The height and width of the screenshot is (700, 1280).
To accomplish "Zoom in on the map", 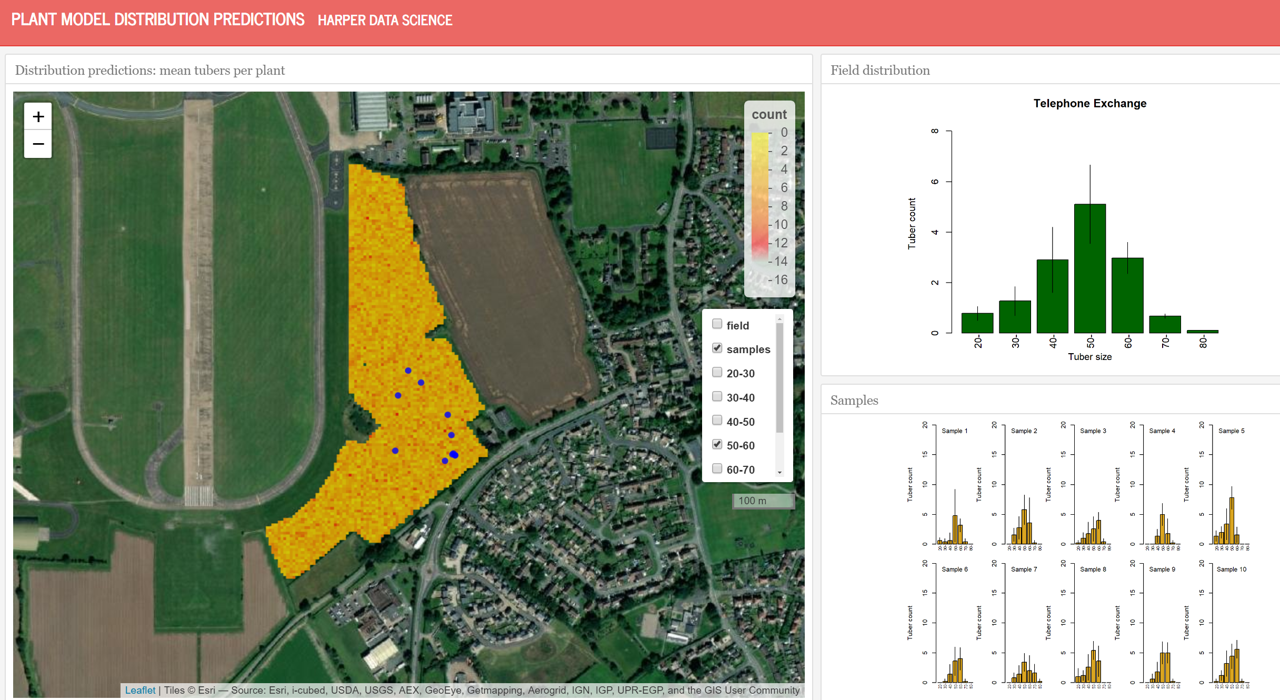I will pos(38,117).
